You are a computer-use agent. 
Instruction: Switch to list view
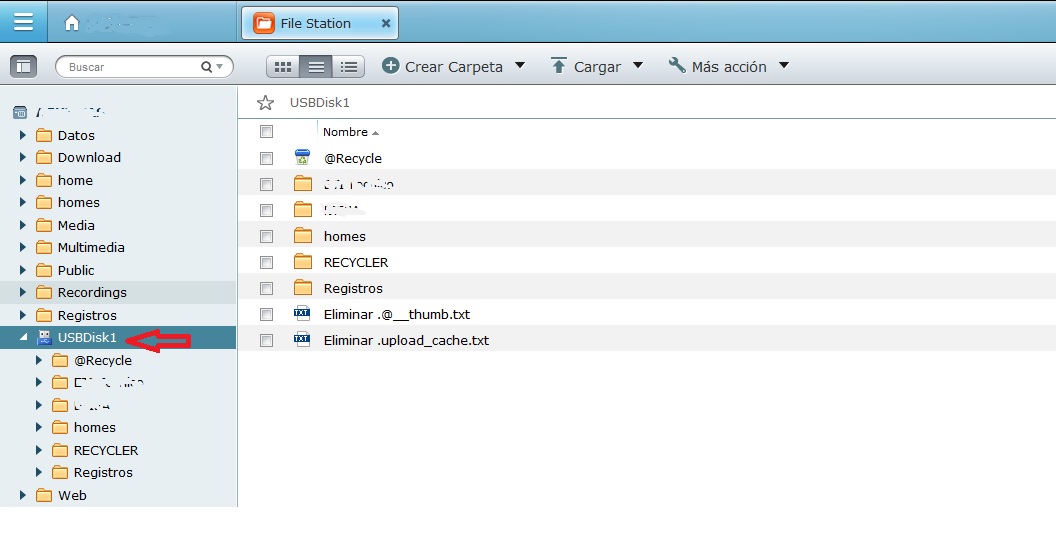pyautogui.click(x=316, y=67)
